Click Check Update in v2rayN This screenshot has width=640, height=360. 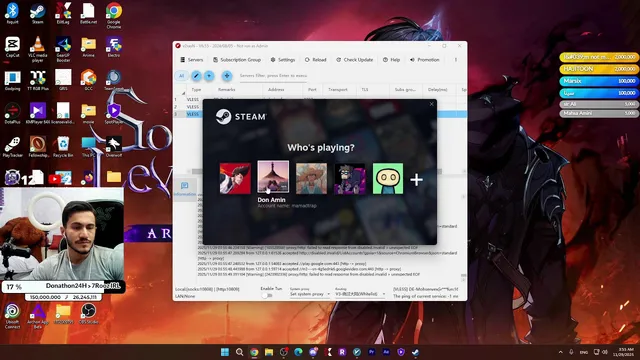355,60
